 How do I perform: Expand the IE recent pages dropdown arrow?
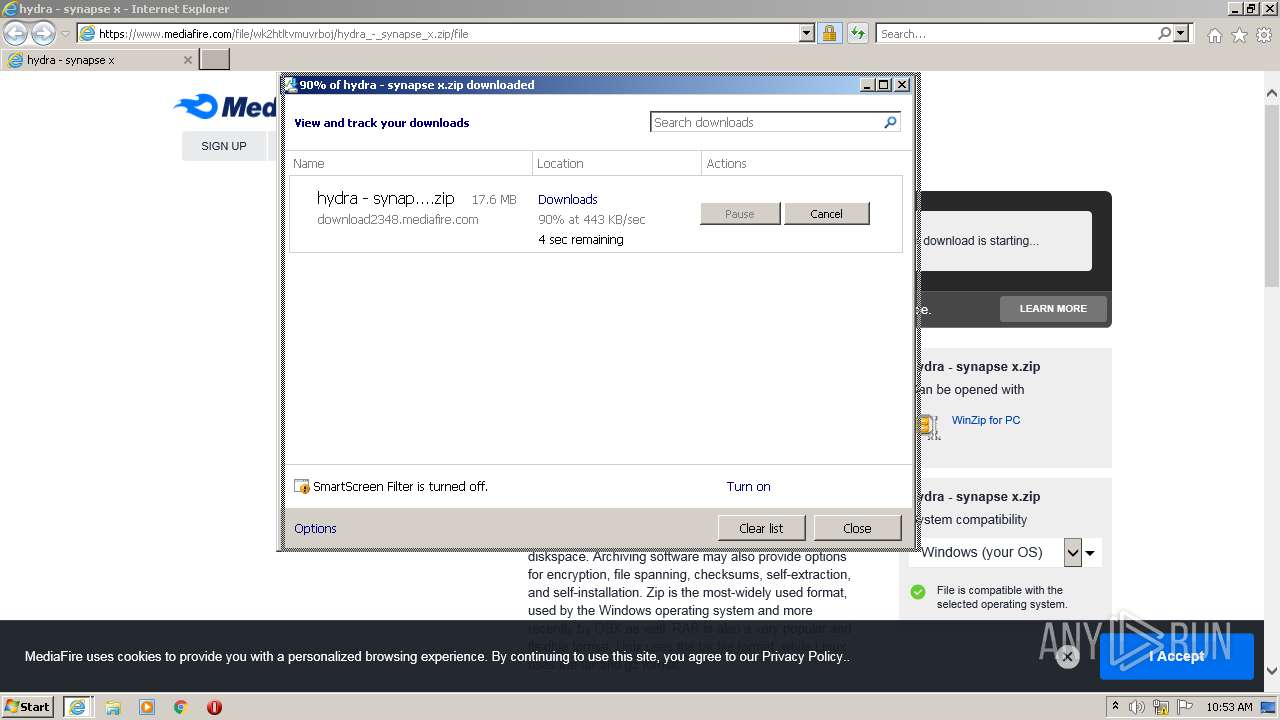pos(65,34)
